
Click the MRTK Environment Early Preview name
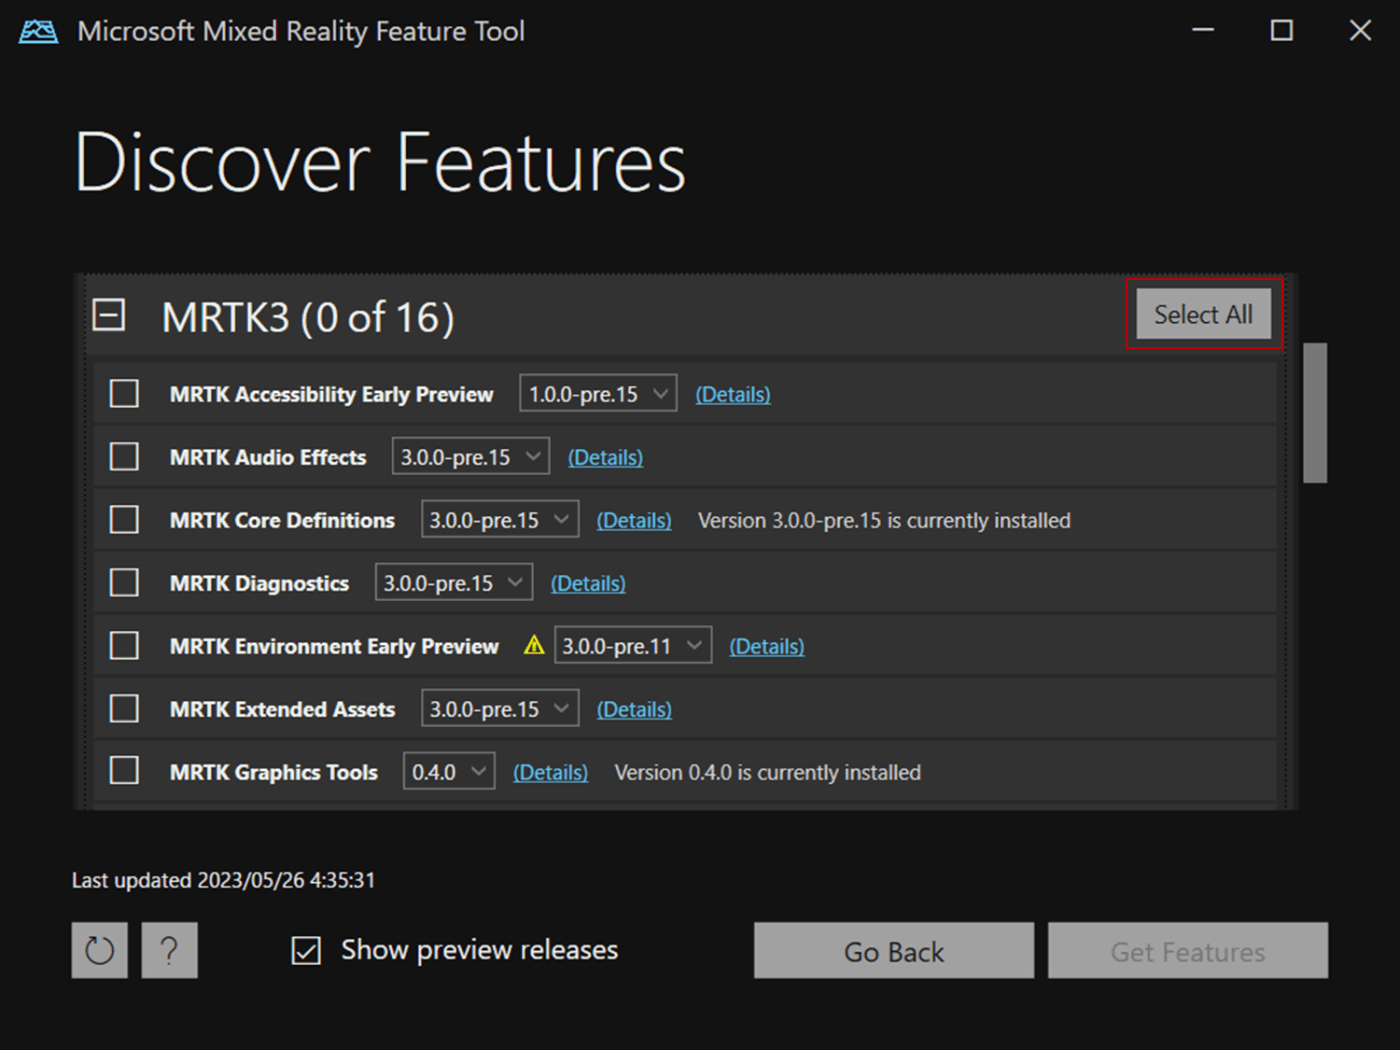click(334, 646)
